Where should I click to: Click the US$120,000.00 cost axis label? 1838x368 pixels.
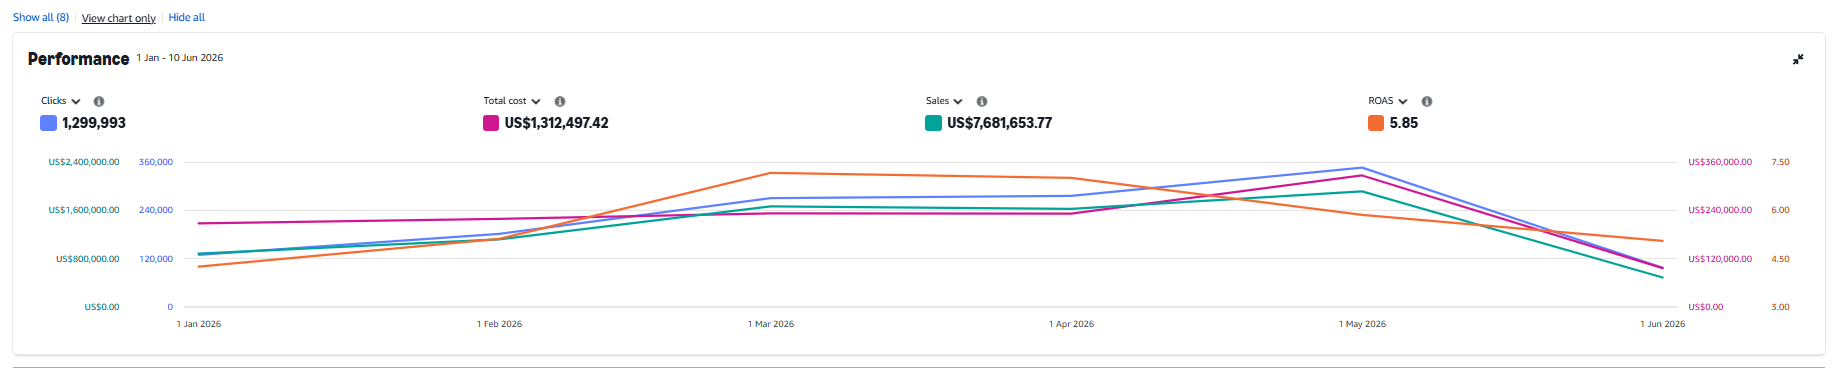[x=1720, y=259]
